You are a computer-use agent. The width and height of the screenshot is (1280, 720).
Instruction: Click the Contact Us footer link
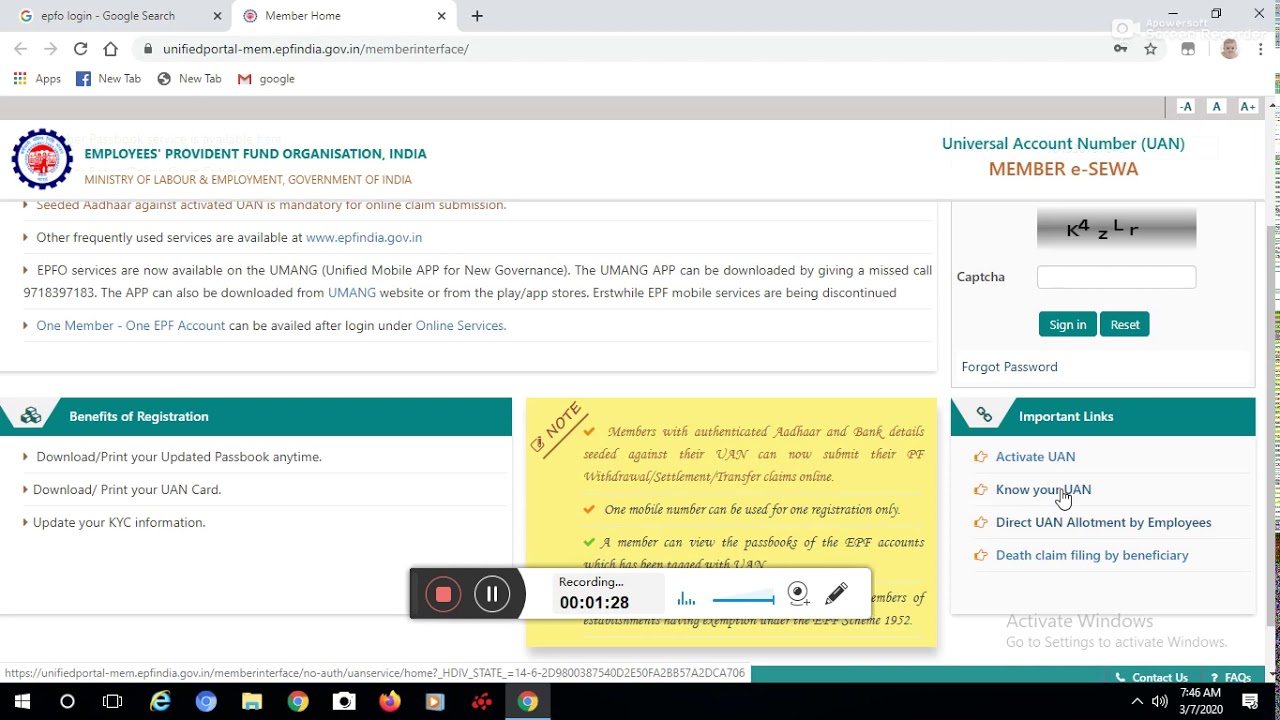[1151, 677]
